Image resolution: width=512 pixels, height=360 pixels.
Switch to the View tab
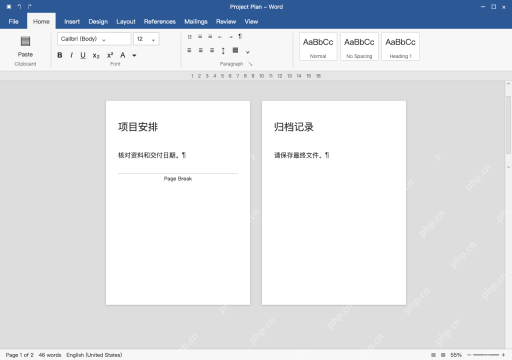[251, 22]
